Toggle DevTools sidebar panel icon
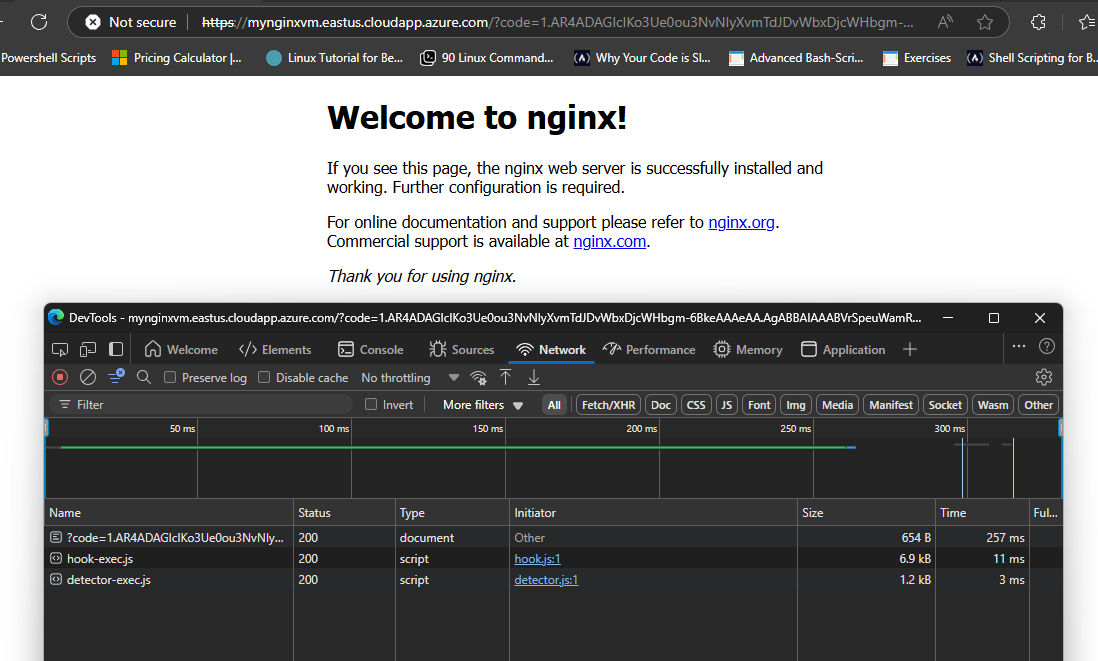 (116, 349)
